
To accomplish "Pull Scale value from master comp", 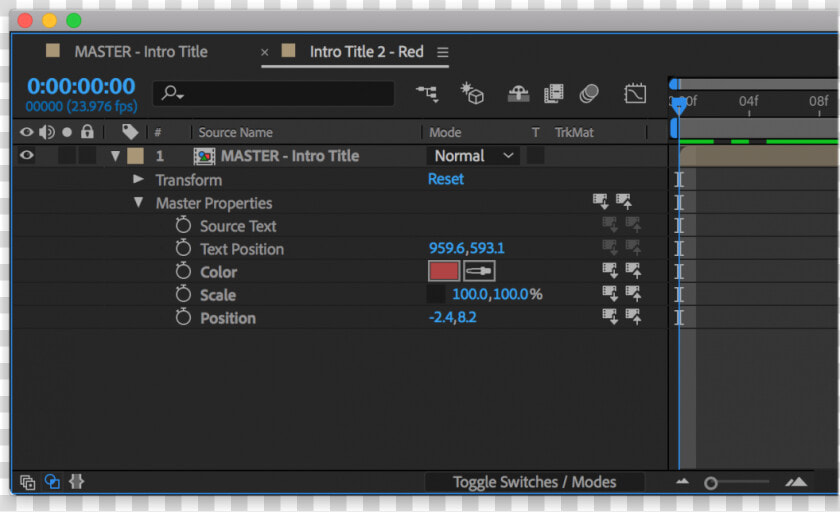I will tap(610, 294).
